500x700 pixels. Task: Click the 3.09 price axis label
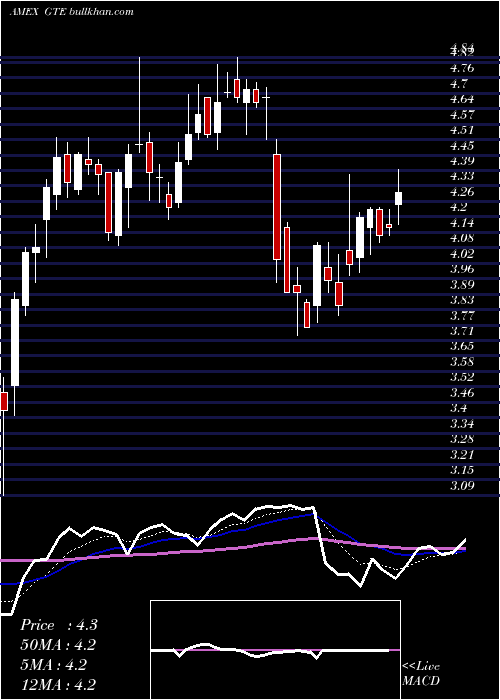coord(464,485)
